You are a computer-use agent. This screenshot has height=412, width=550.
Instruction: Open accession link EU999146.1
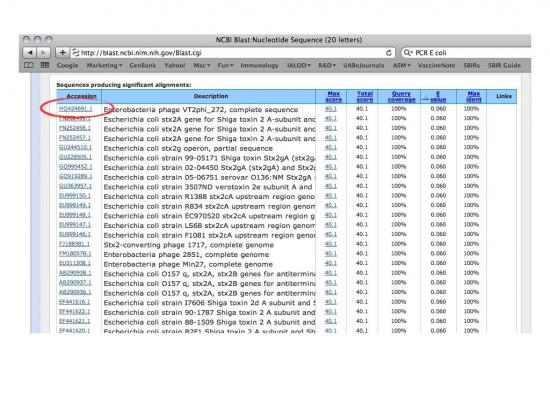tap(75, 234)
